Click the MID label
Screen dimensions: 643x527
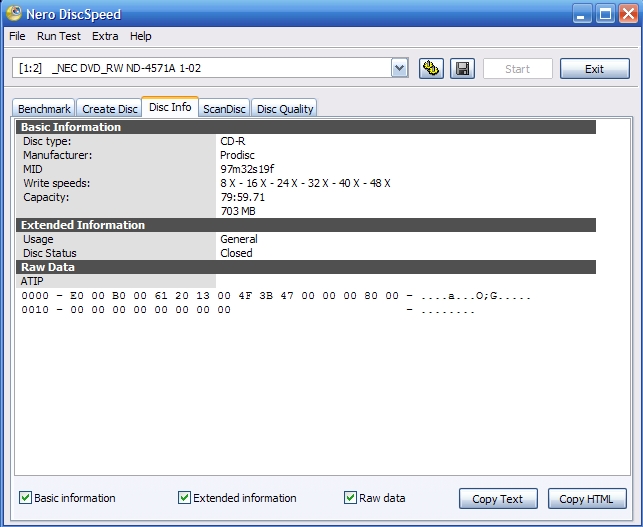click(32, 169)
